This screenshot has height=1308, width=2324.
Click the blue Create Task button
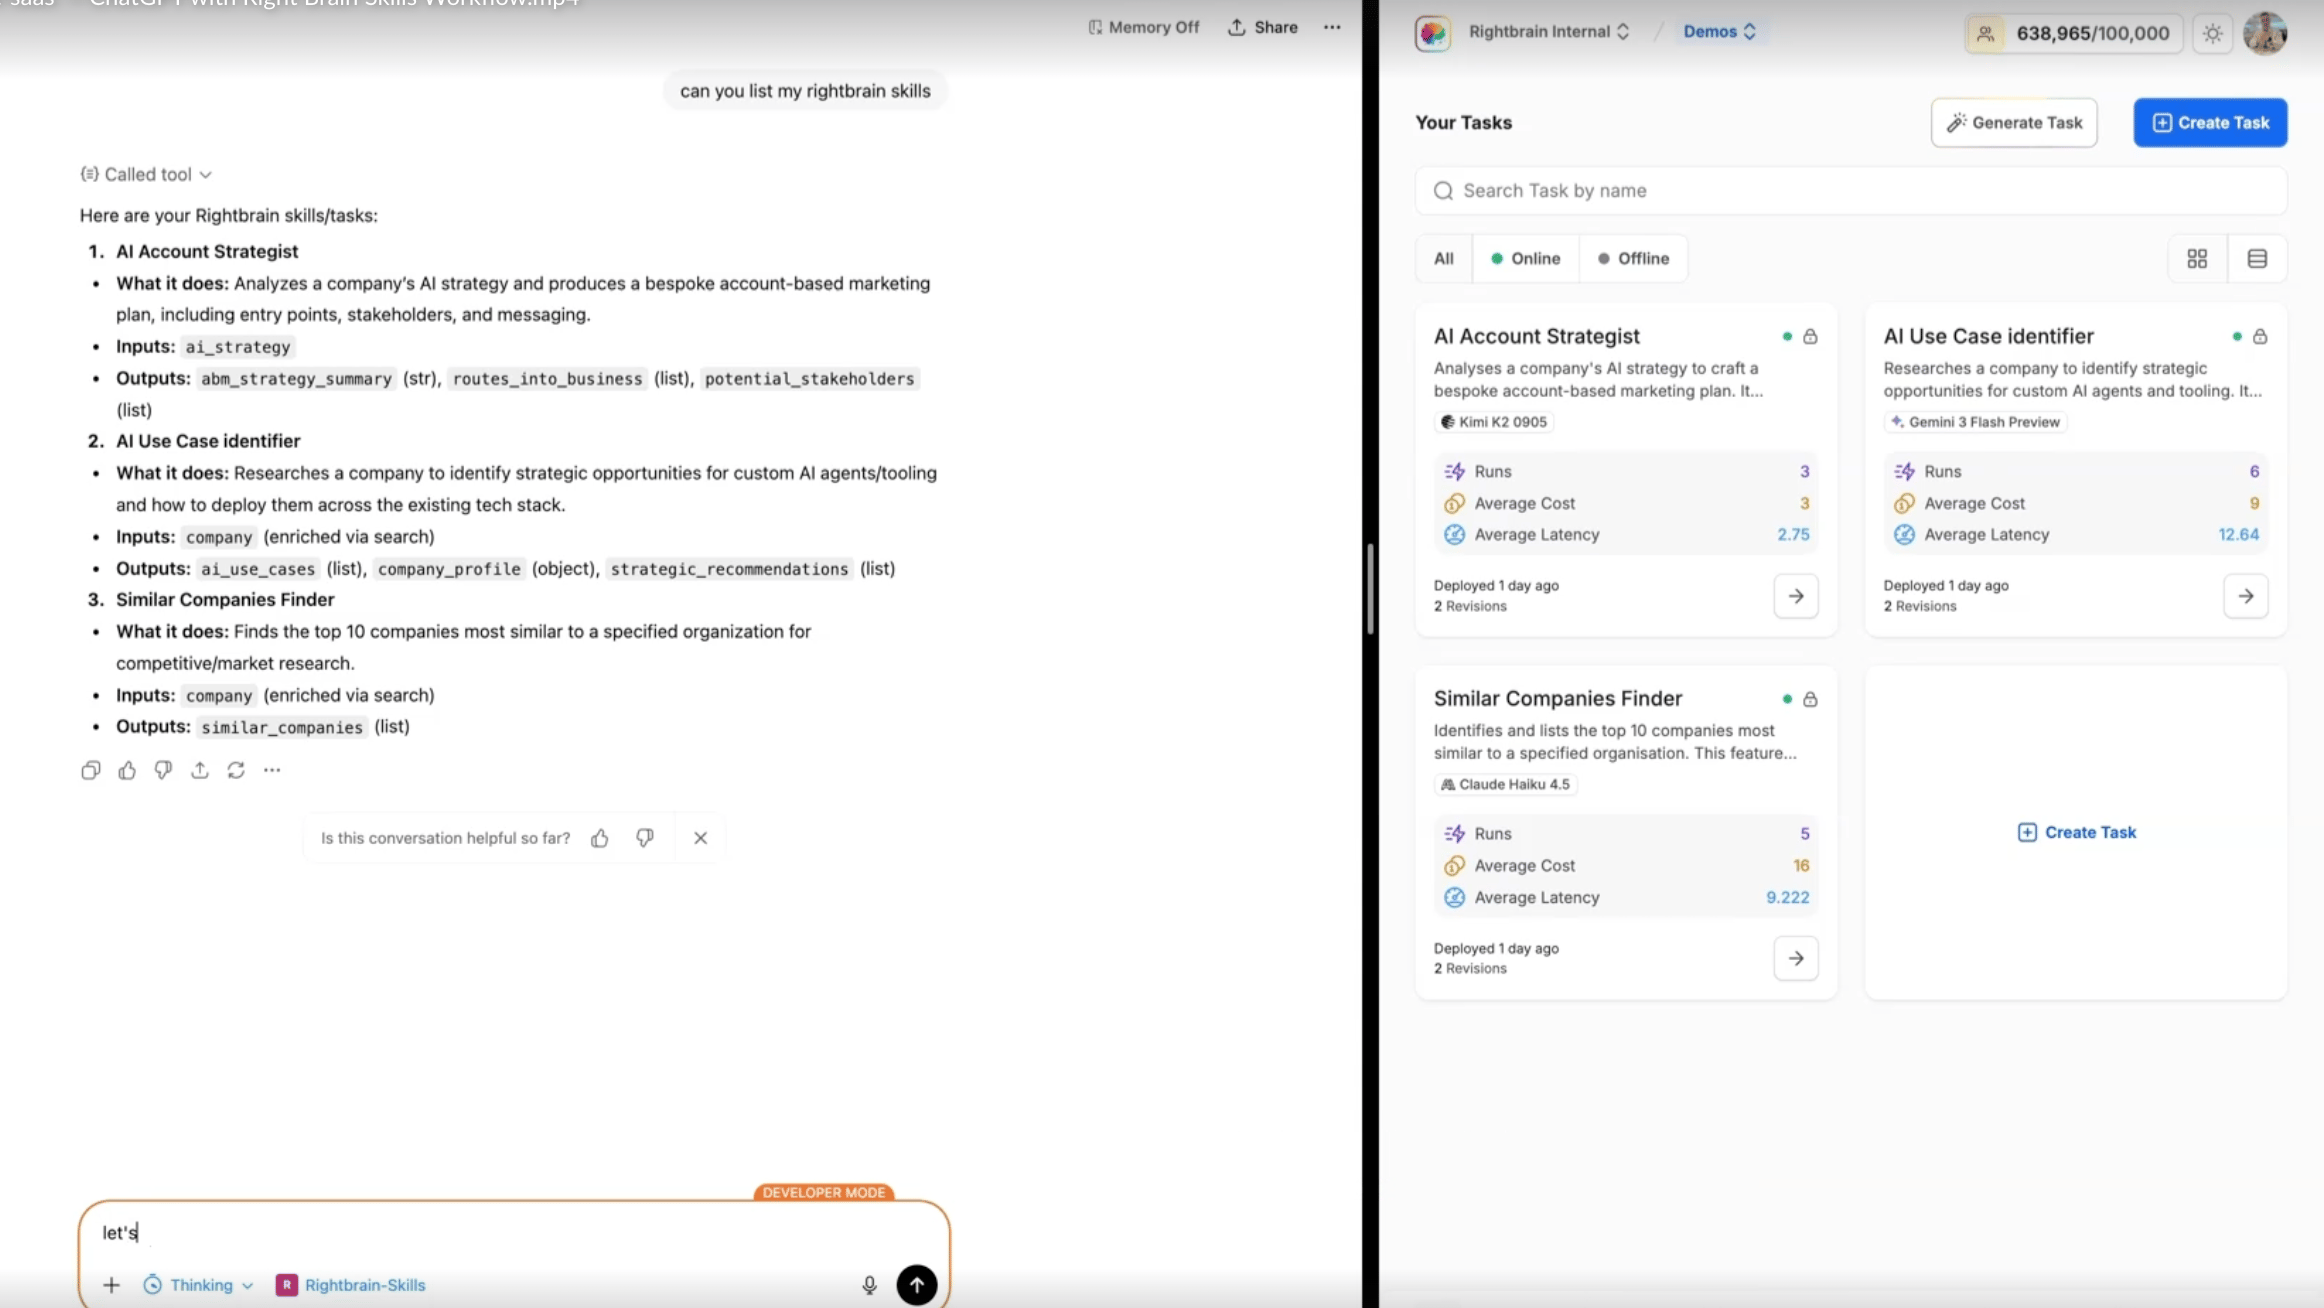tap(2210, 123)
